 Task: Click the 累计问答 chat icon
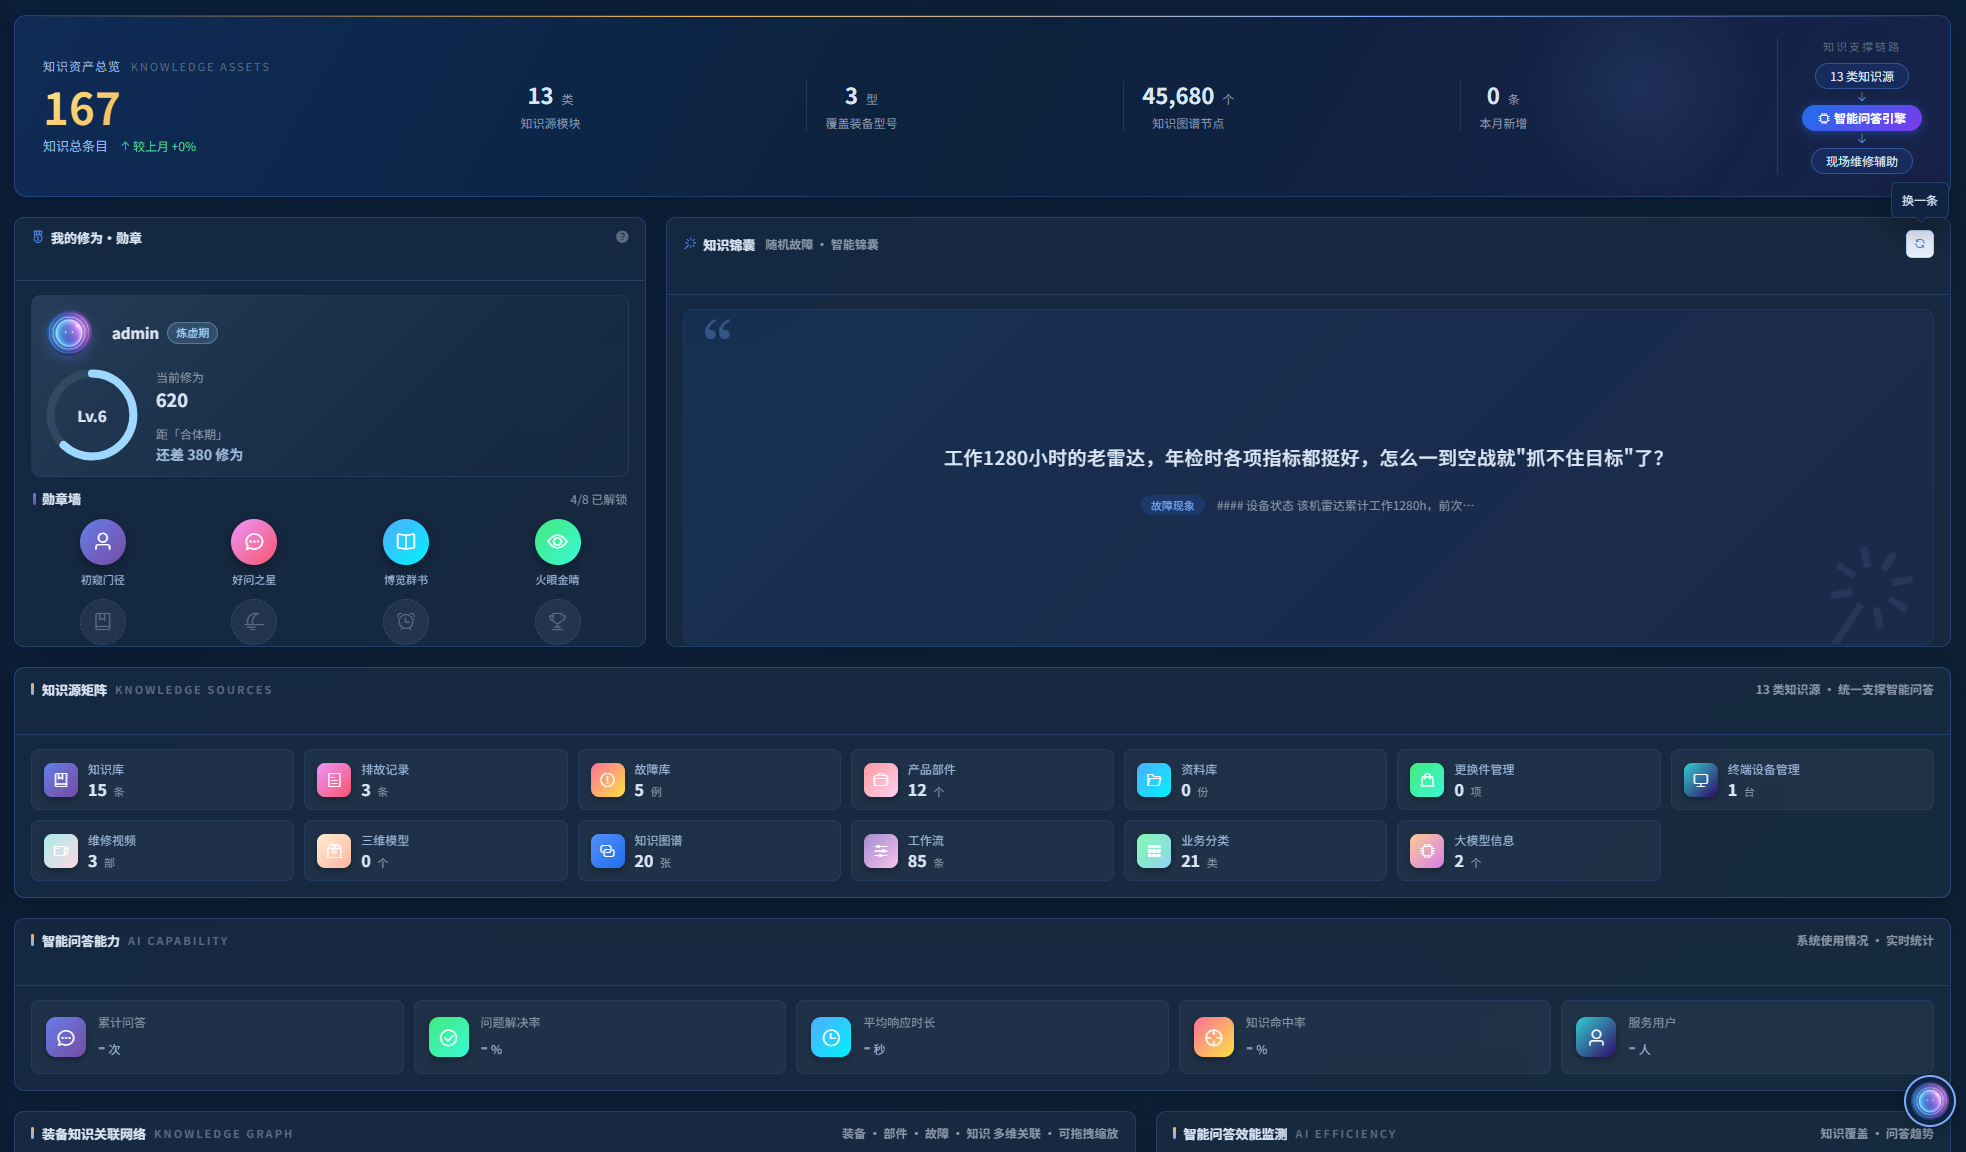66,1037
